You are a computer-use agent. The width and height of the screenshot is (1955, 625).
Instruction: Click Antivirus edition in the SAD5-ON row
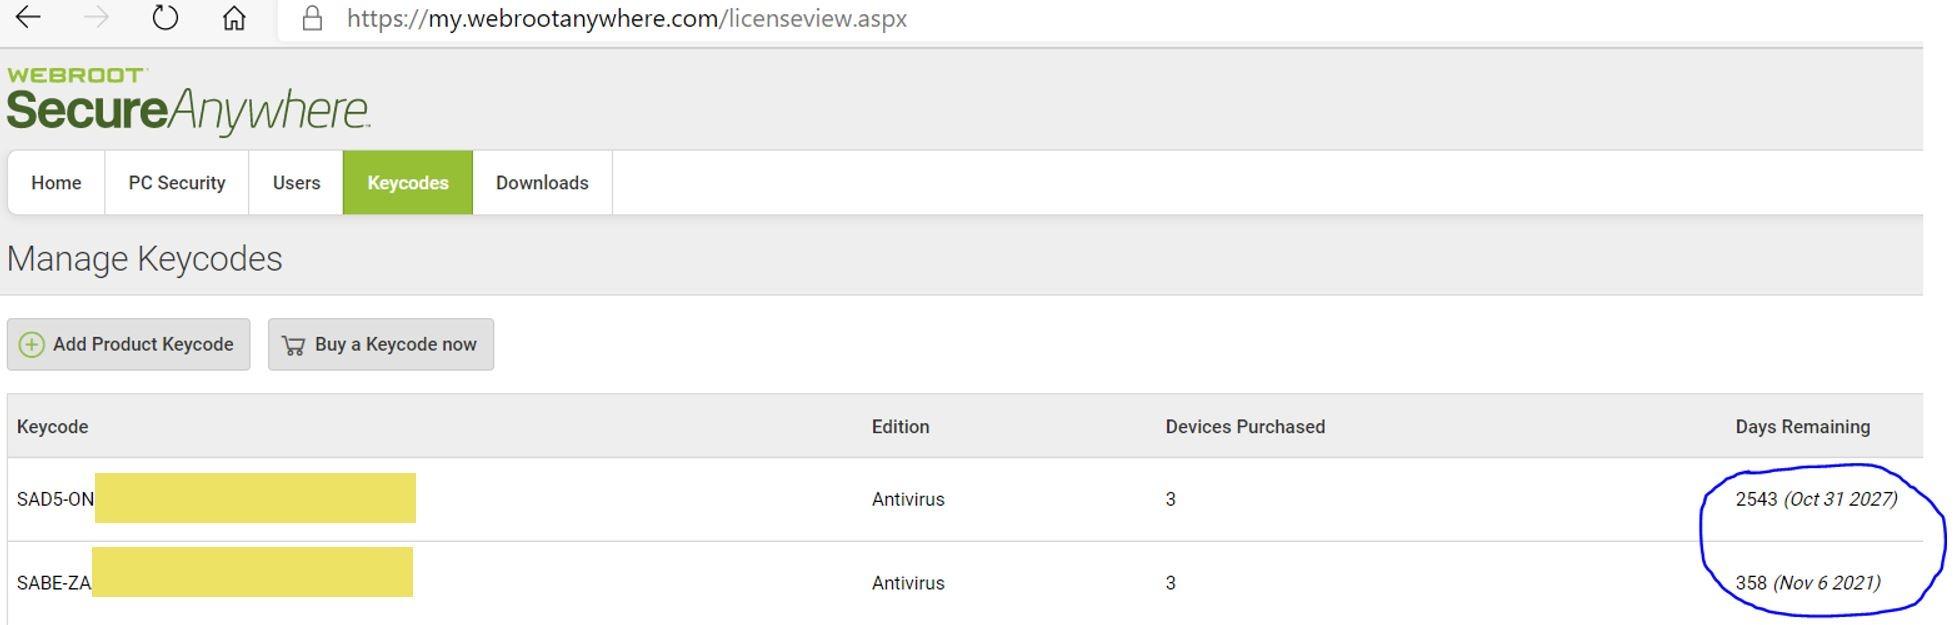click(x=908, y=499)
